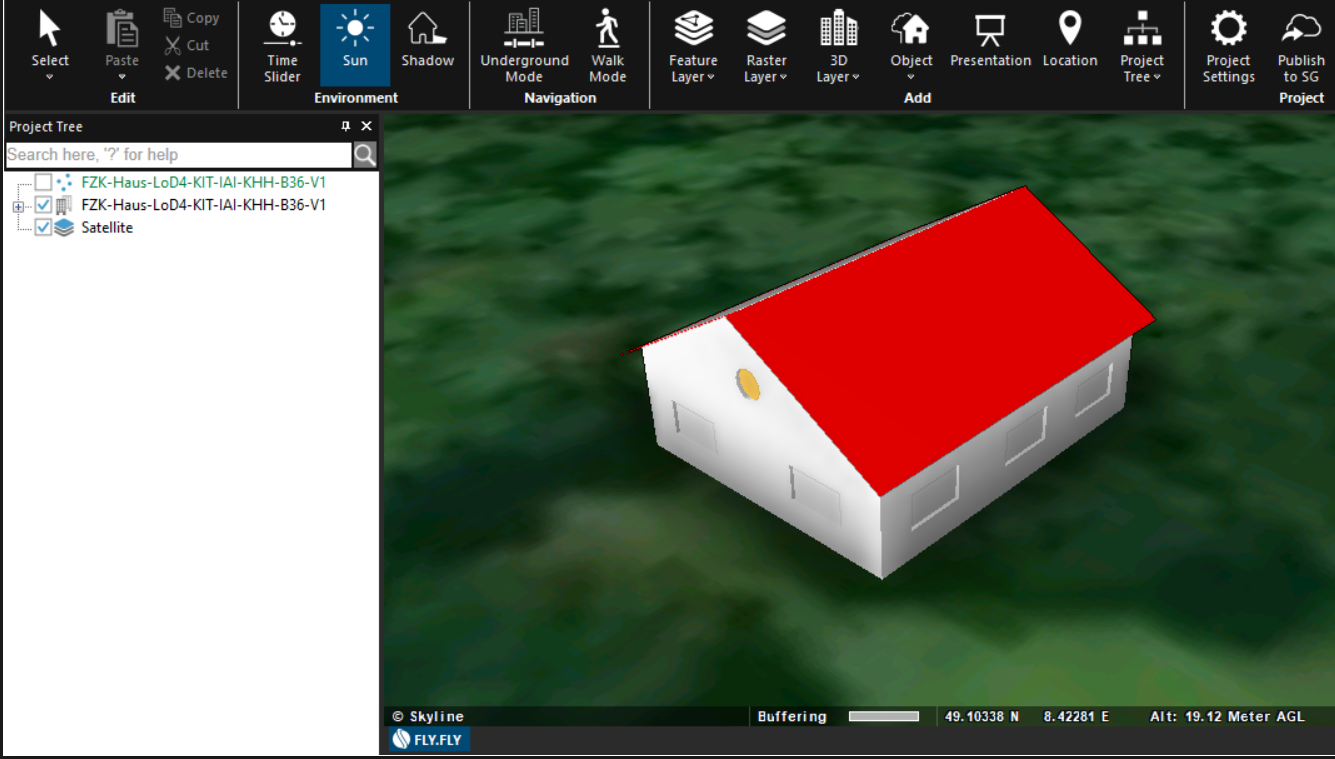Select the black FZK-Haus-LoD4 building entry

pyautogui.click(x=204, y=205)
